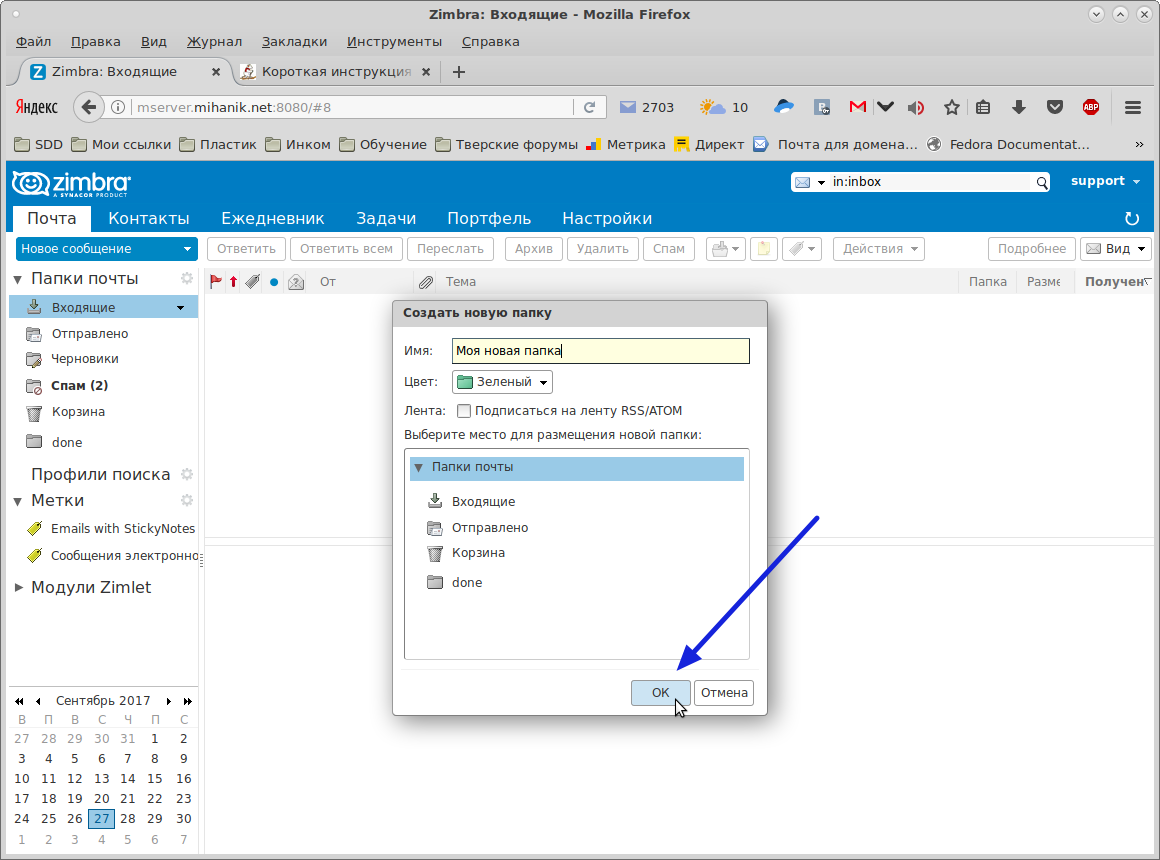Image resolution: width=1160 pixels, height=860 pixels.
Task: Open Входящие folder dropdown arrow in sidebar
Action: tap(181, 308)
